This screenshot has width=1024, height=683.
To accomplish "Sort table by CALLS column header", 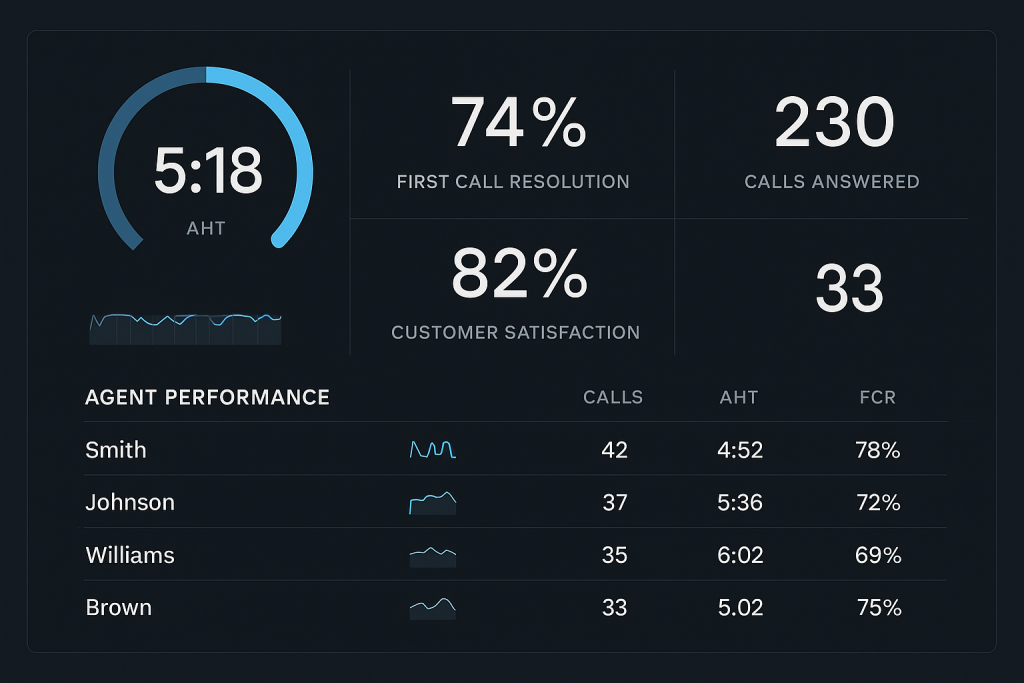I will click(x=613, y=397).
